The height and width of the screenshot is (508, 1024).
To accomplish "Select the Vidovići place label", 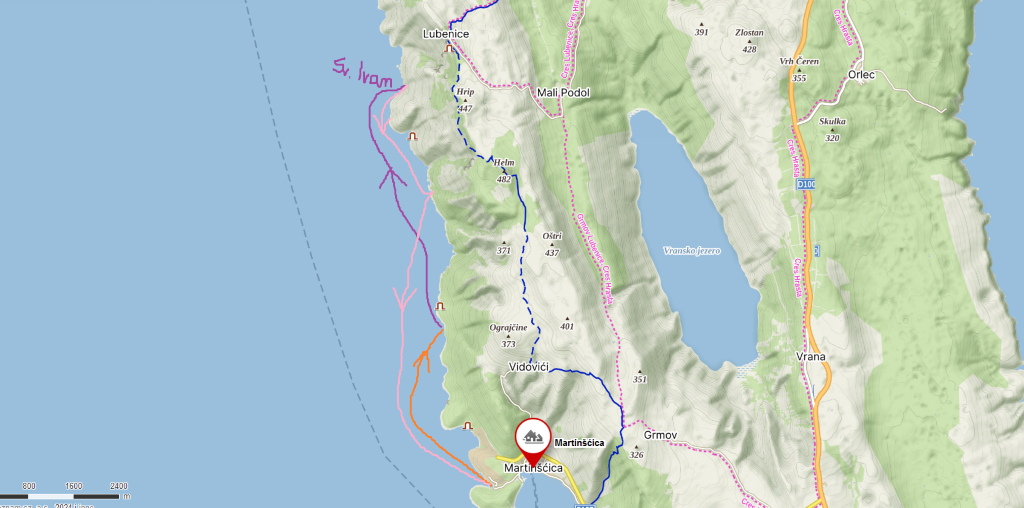I will (528, 368).
